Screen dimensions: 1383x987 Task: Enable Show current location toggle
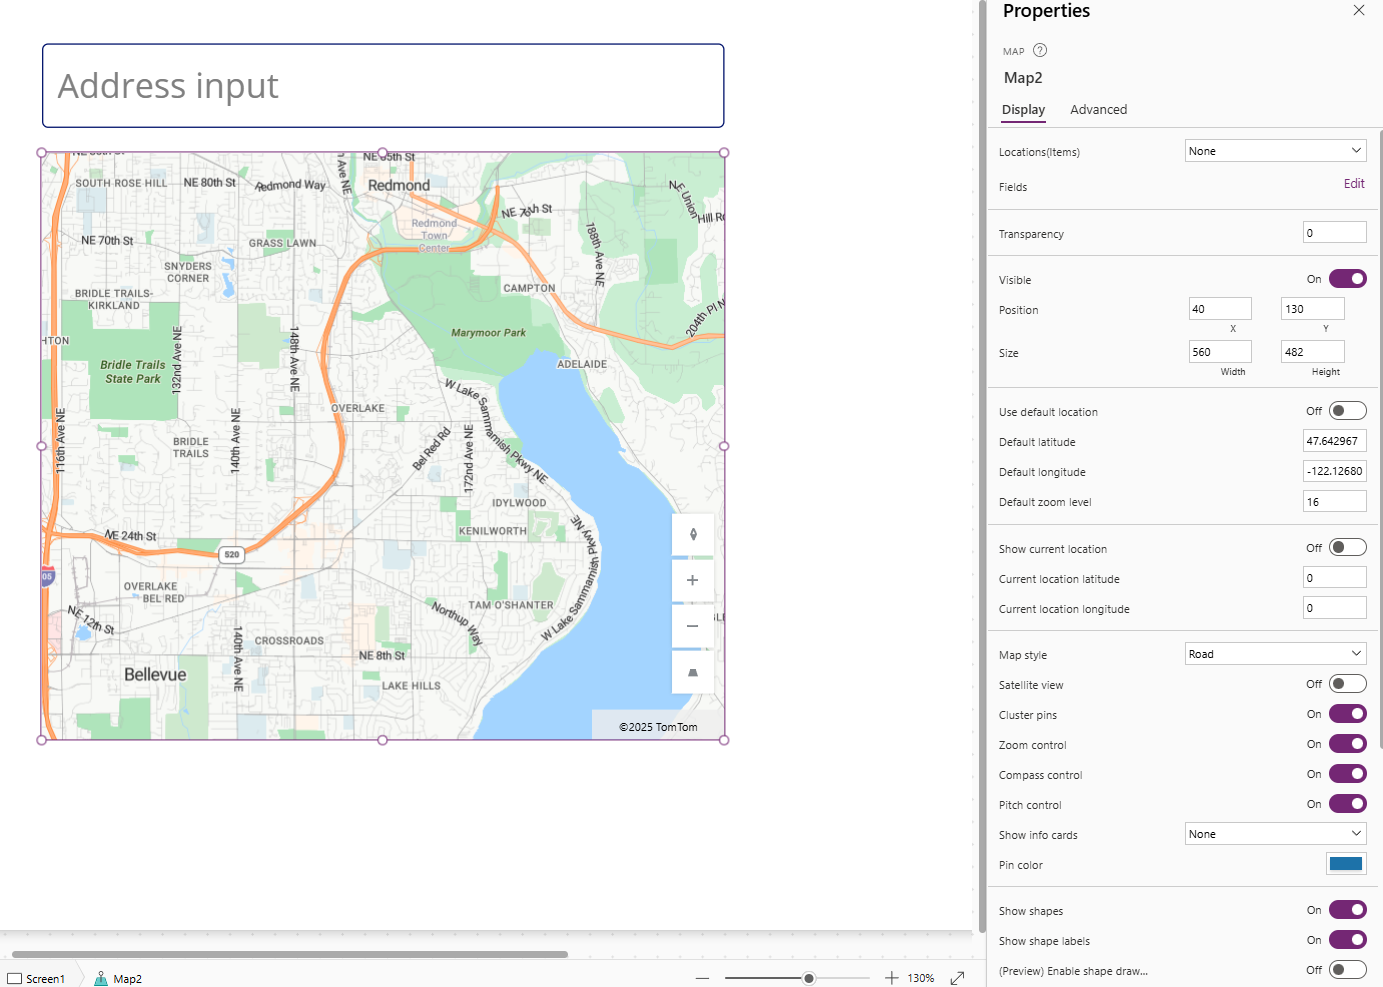[1347, 548]
